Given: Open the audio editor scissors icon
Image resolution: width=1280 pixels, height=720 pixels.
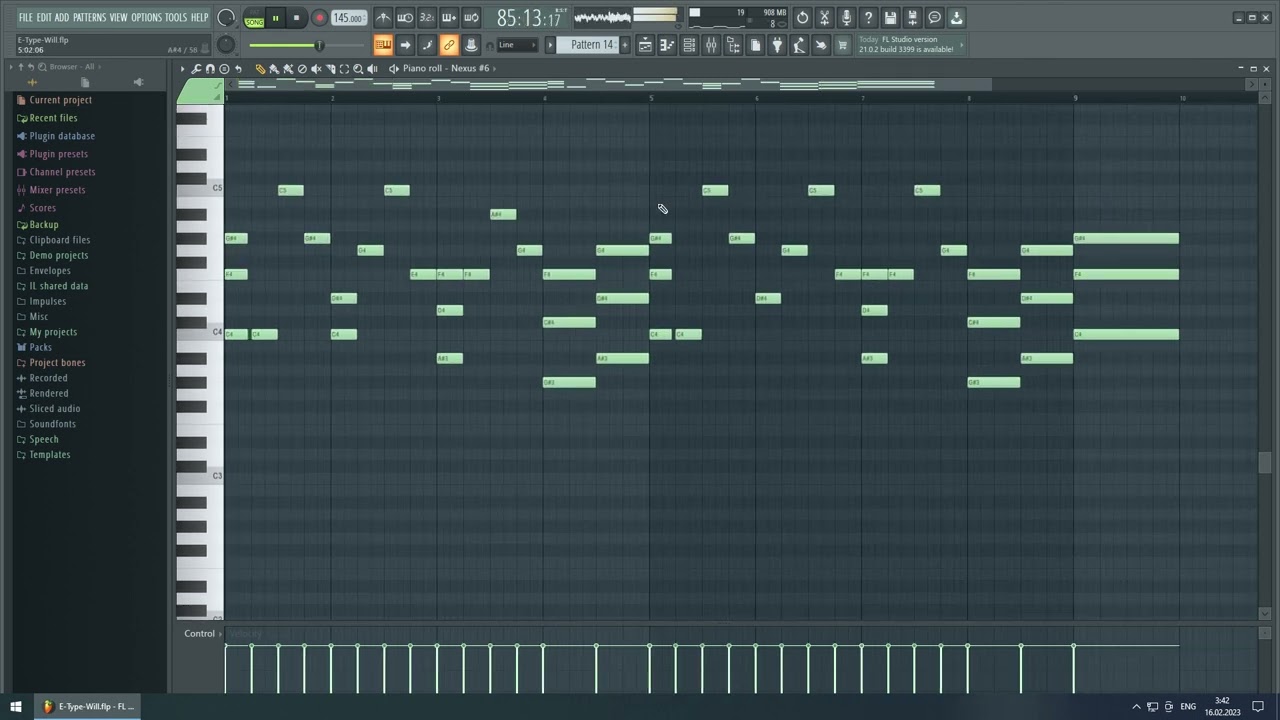Looking at the screenshot, I should point(824,17).
